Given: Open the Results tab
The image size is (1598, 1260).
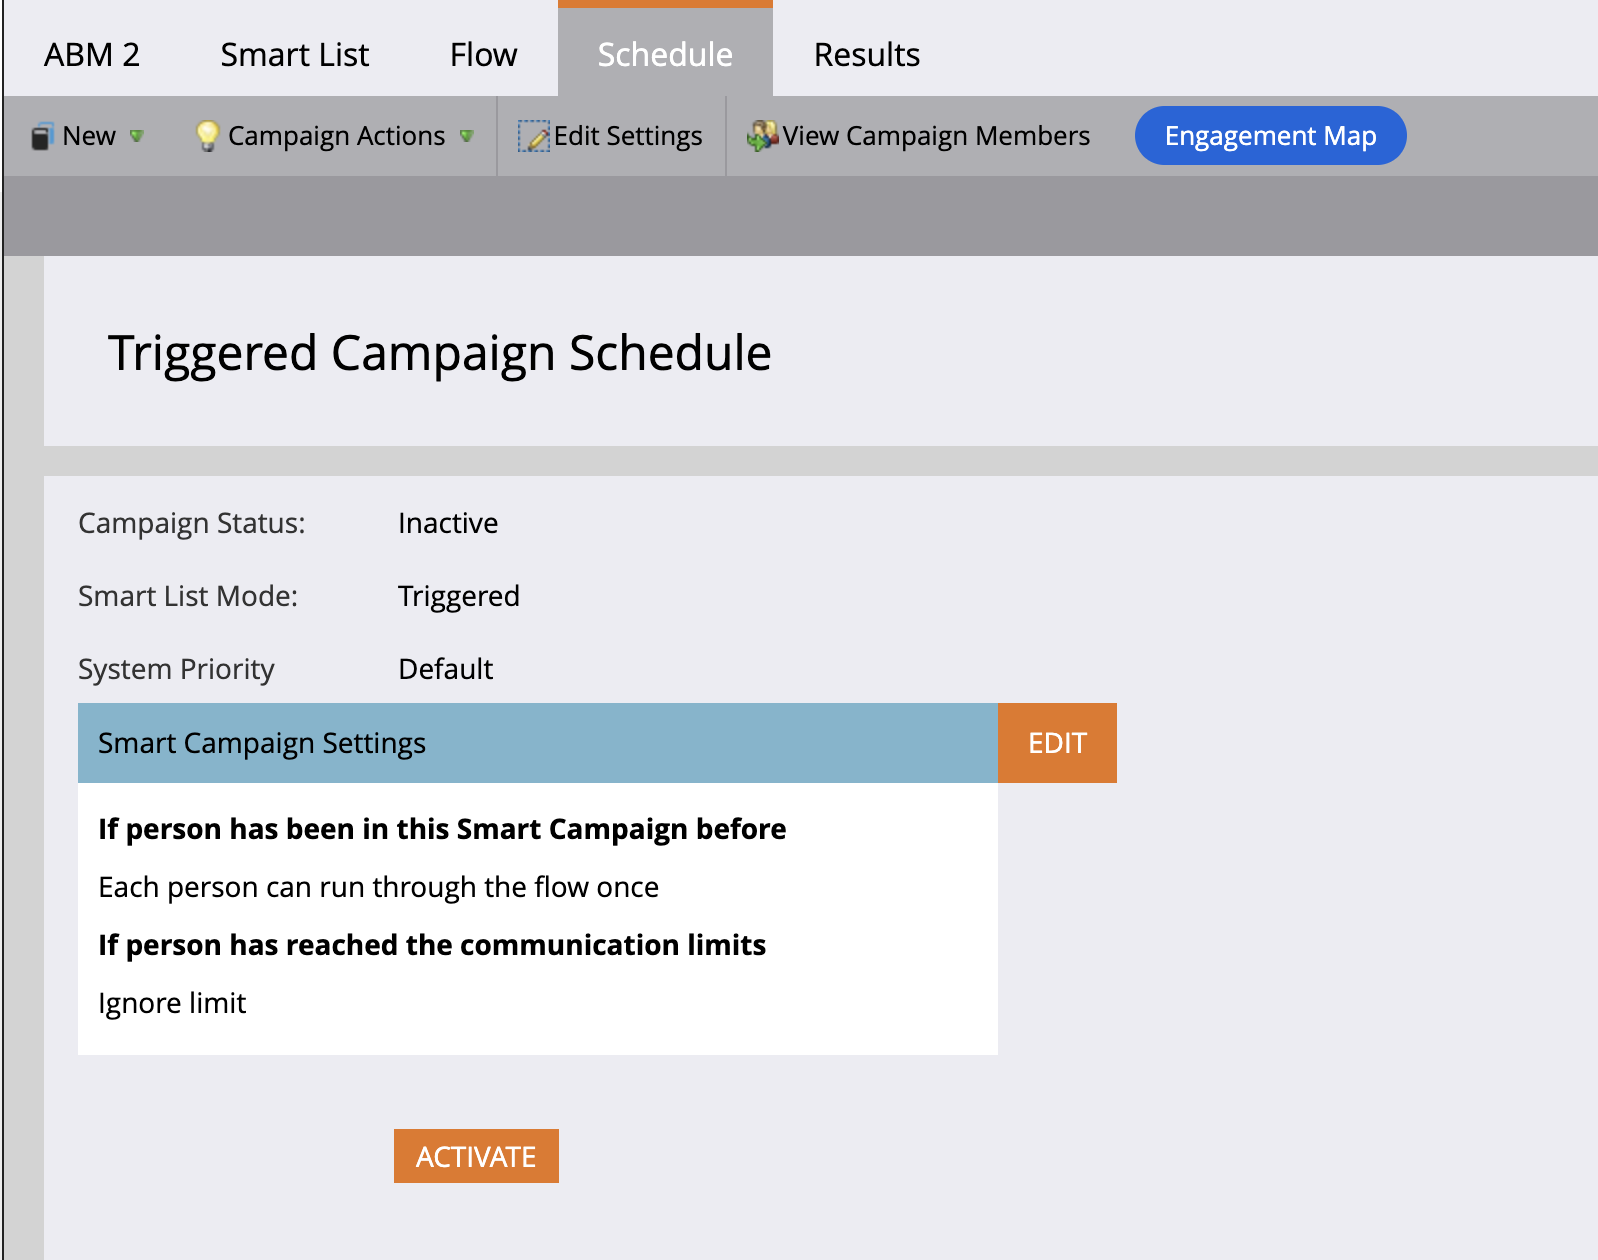Looking at the screenshot, I should (867, 54).
